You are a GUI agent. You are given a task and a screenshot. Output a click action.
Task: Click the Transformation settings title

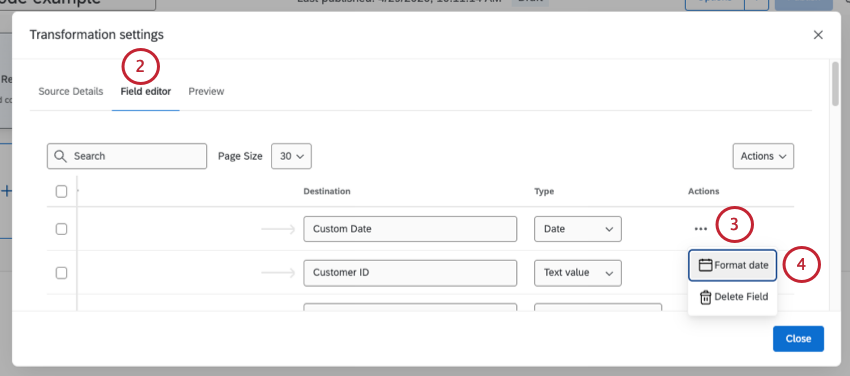click(x=96, y=35)
